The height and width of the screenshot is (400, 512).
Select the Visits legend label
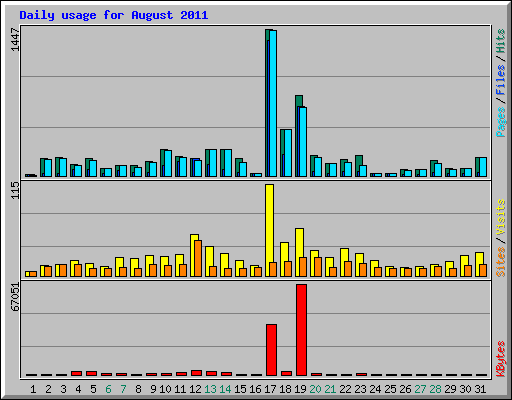point(501,217)
